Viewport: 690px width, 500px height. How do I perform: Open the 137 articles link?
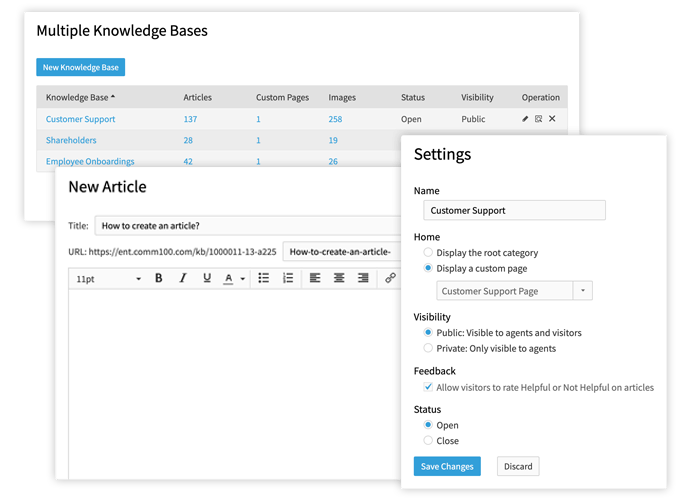coord(190,119)
